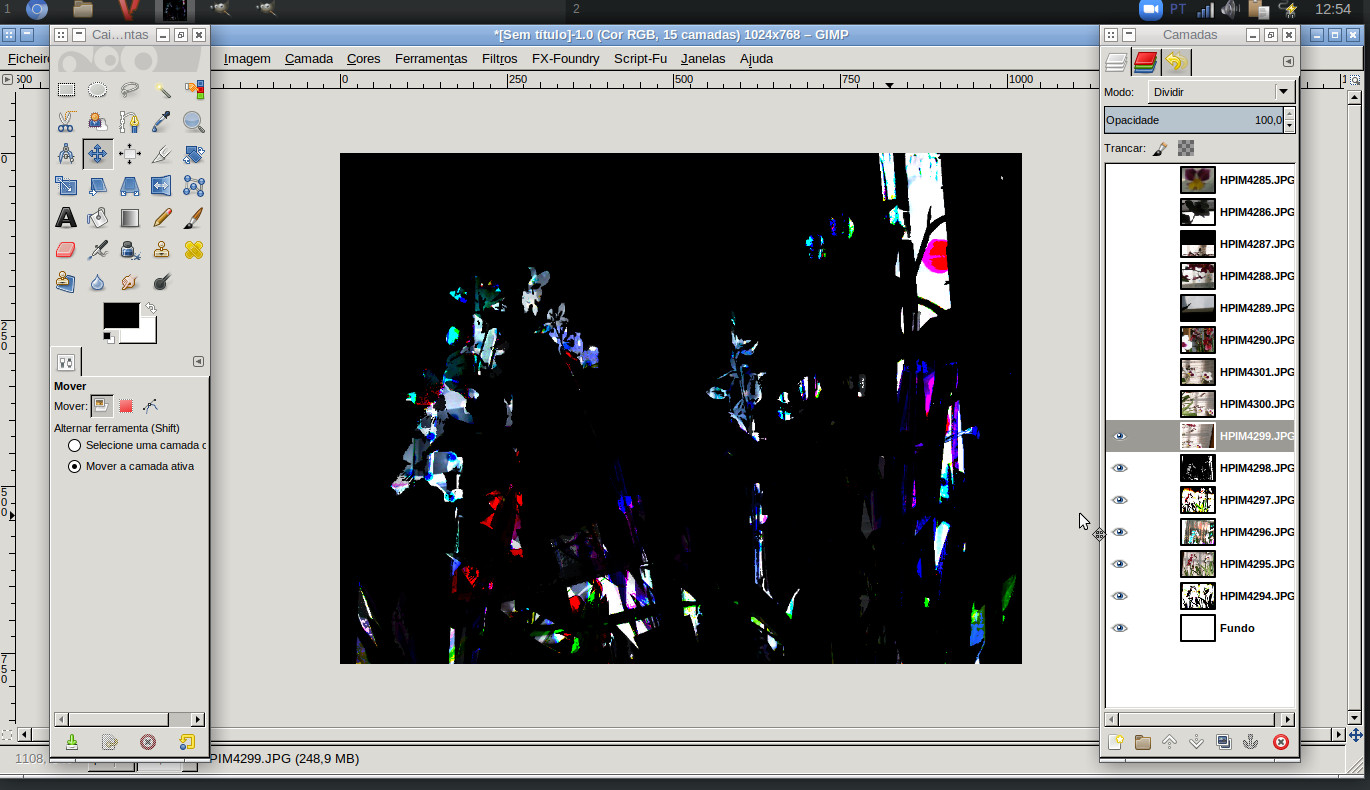Screen dimensions: 1370x790
Task: Choose 'Mover a camada ativa' radio option
Action: [75, 466]
